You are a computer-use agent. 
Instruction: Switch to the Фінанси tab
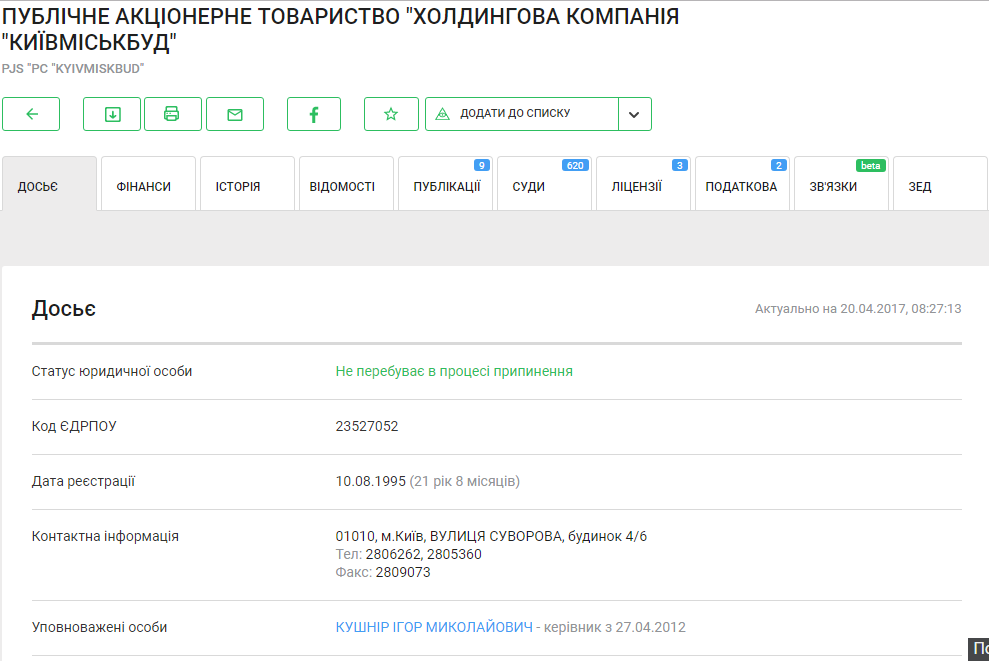pyautogui.click(x=147, y=185)
